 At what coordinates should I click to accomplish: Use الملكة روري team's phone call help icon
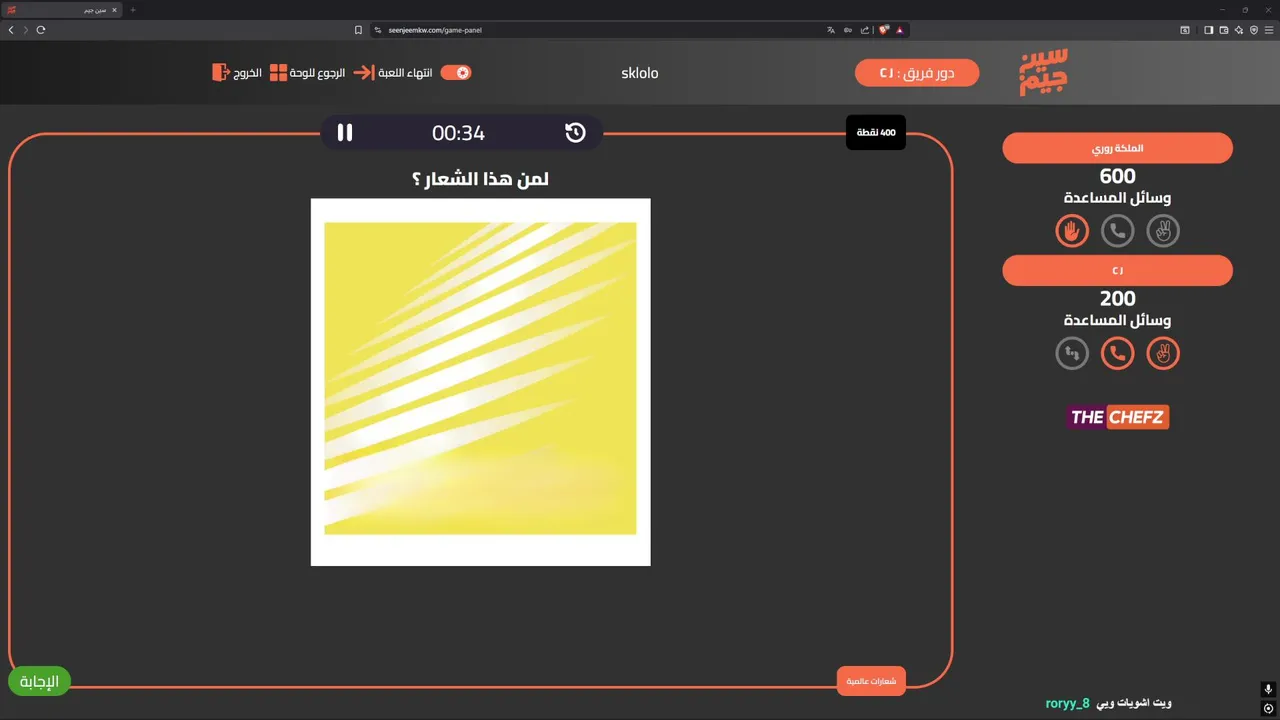[1117, 231]
